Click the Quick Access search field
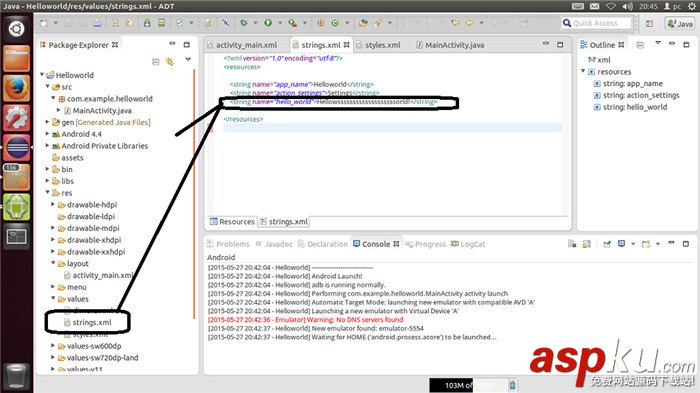Image resolution: width=700 pixels, height=393 pixels. click(x=596, y=23)
